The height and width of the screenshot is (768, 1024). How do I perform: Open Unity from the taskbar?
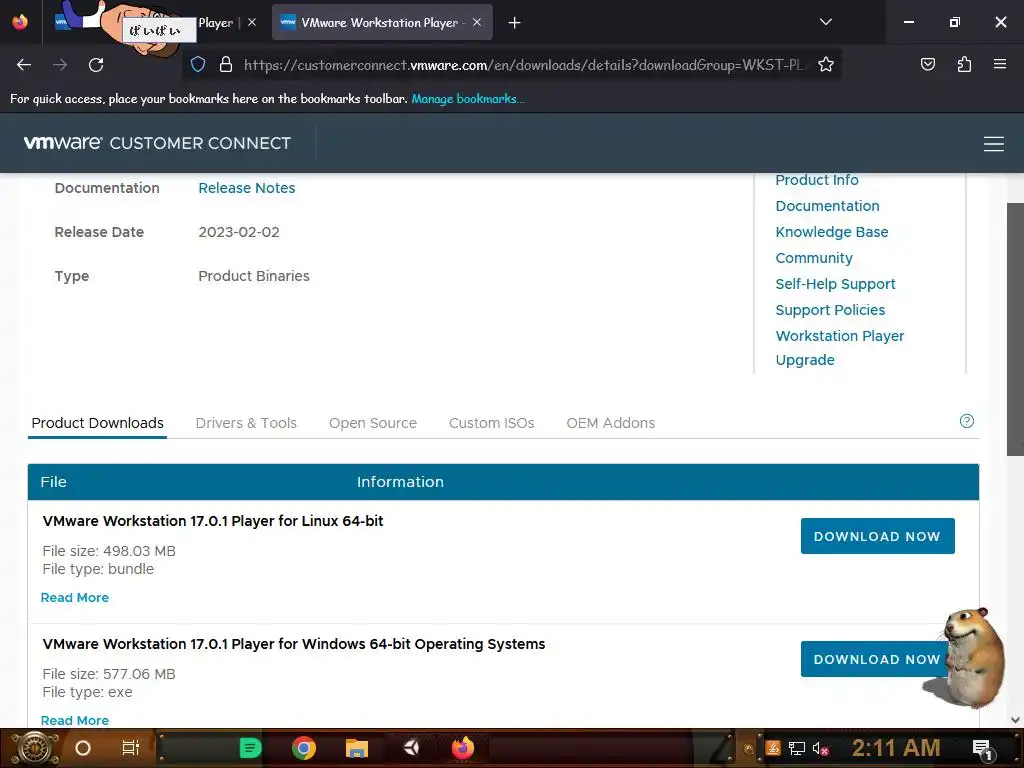tap(411, 748)
